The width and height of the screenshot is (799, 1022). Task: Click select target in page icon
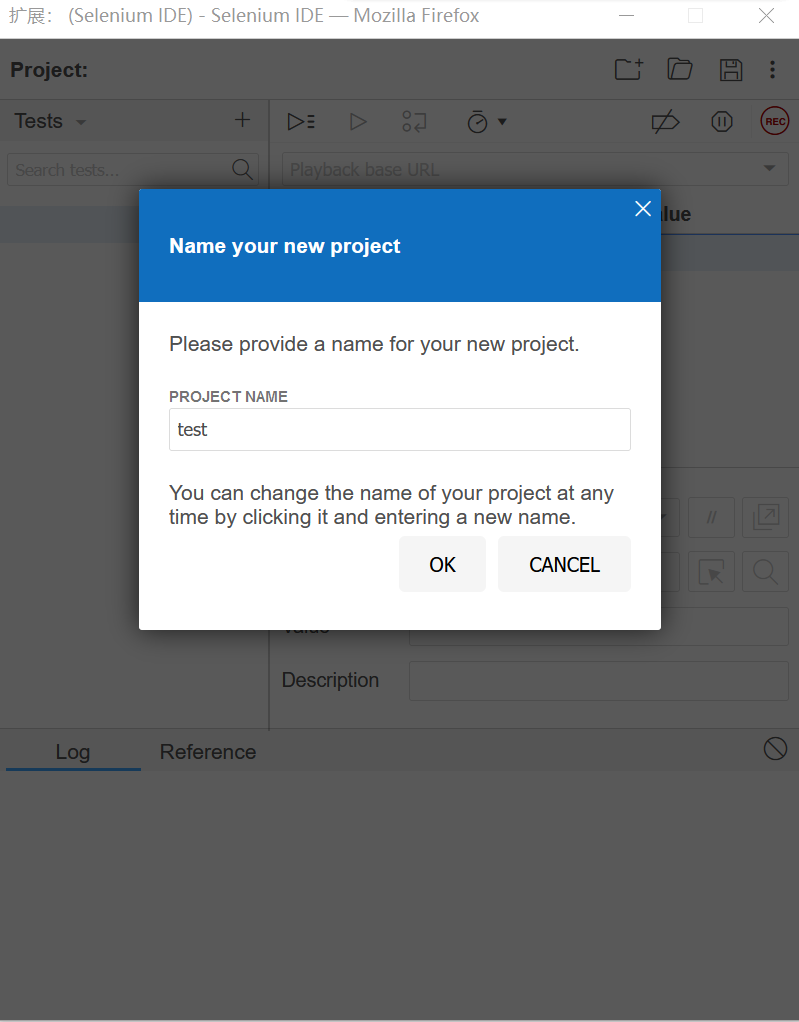coord(712,572)
